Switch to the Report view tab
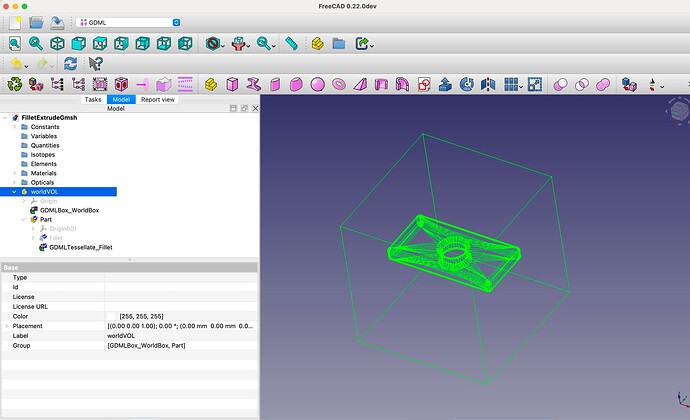690x420 pixels. (158, 99)
